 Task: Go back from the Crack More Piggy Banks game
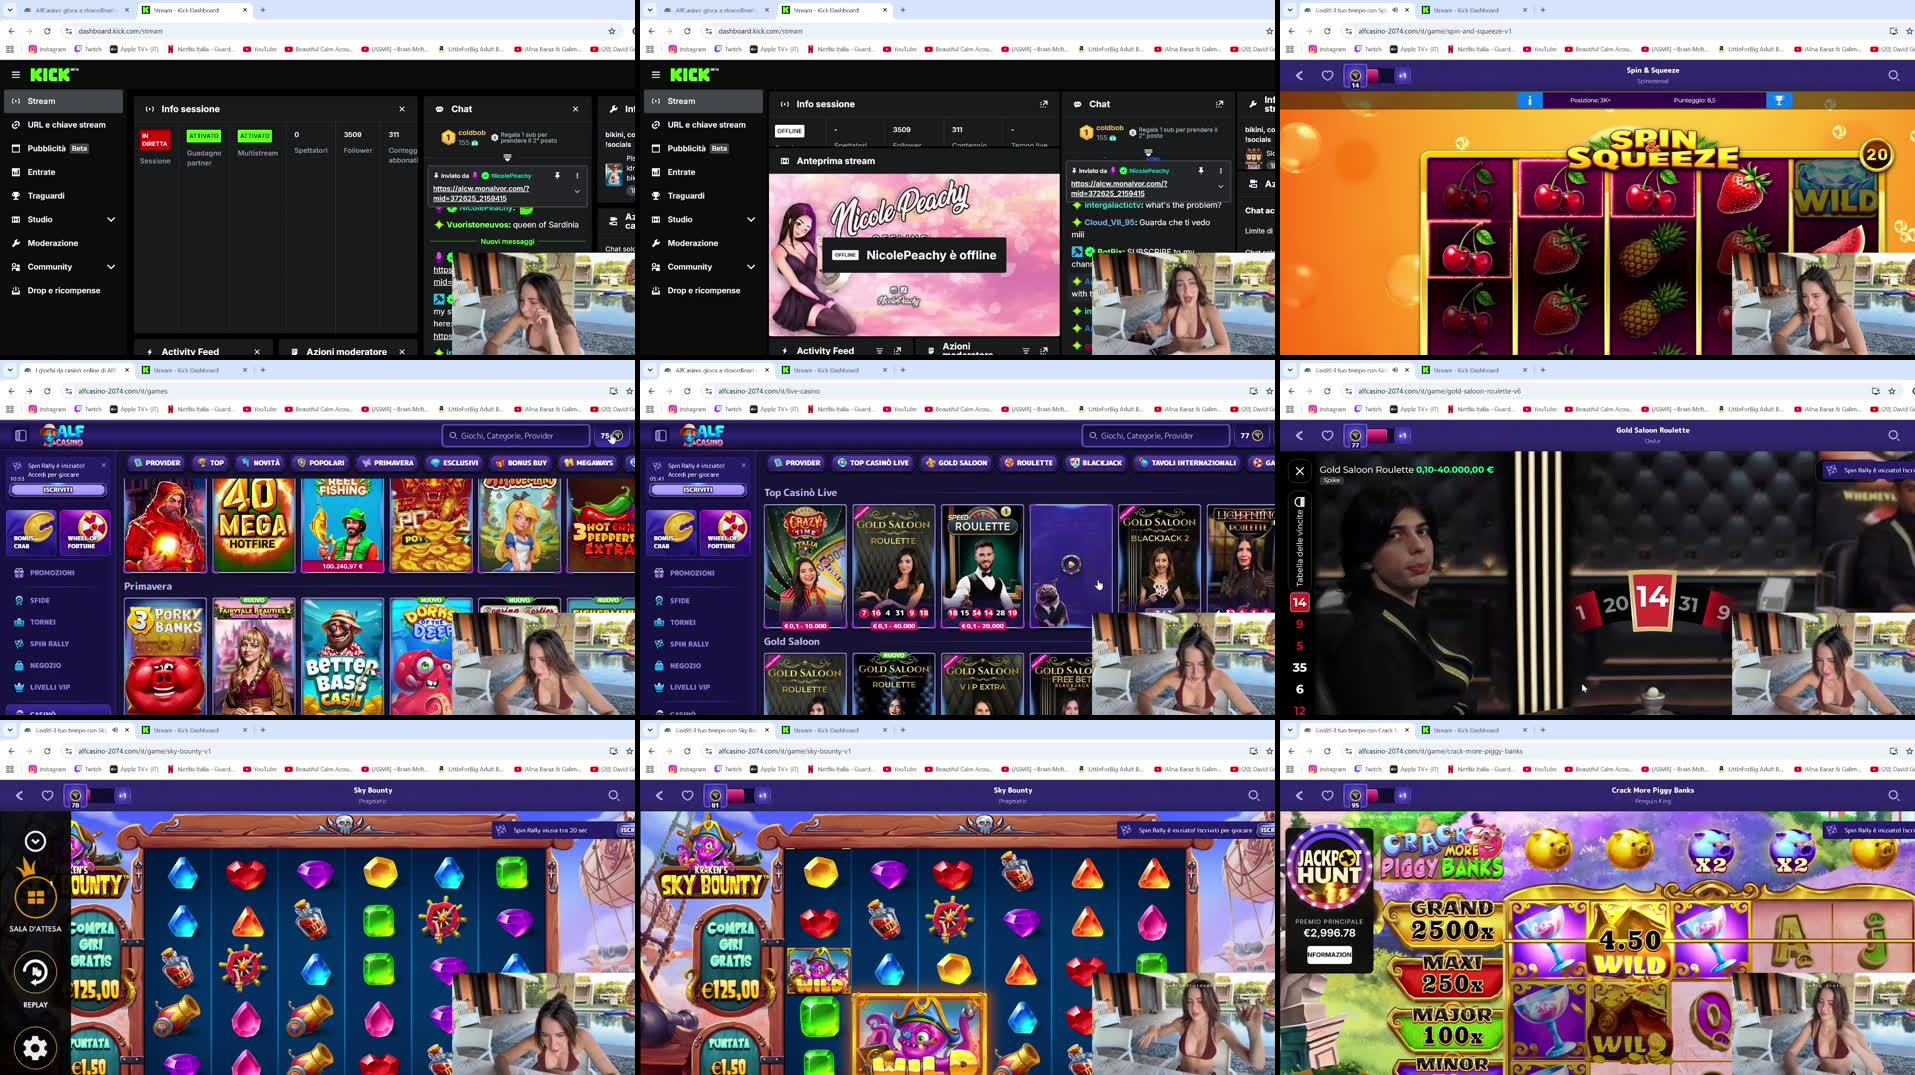1299,795
